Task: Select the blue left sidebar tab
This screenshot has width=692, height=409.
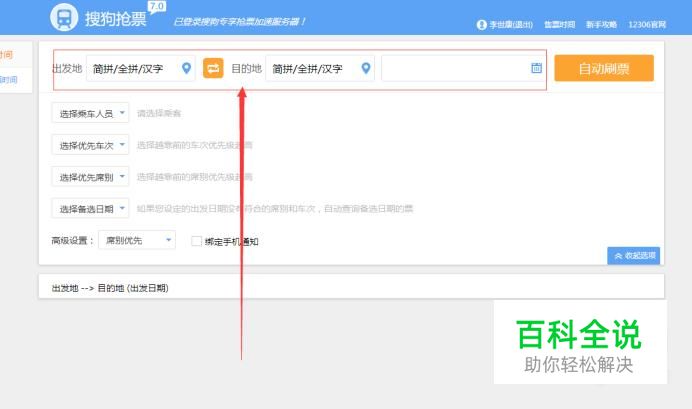Action: click(x=16, y=80)
